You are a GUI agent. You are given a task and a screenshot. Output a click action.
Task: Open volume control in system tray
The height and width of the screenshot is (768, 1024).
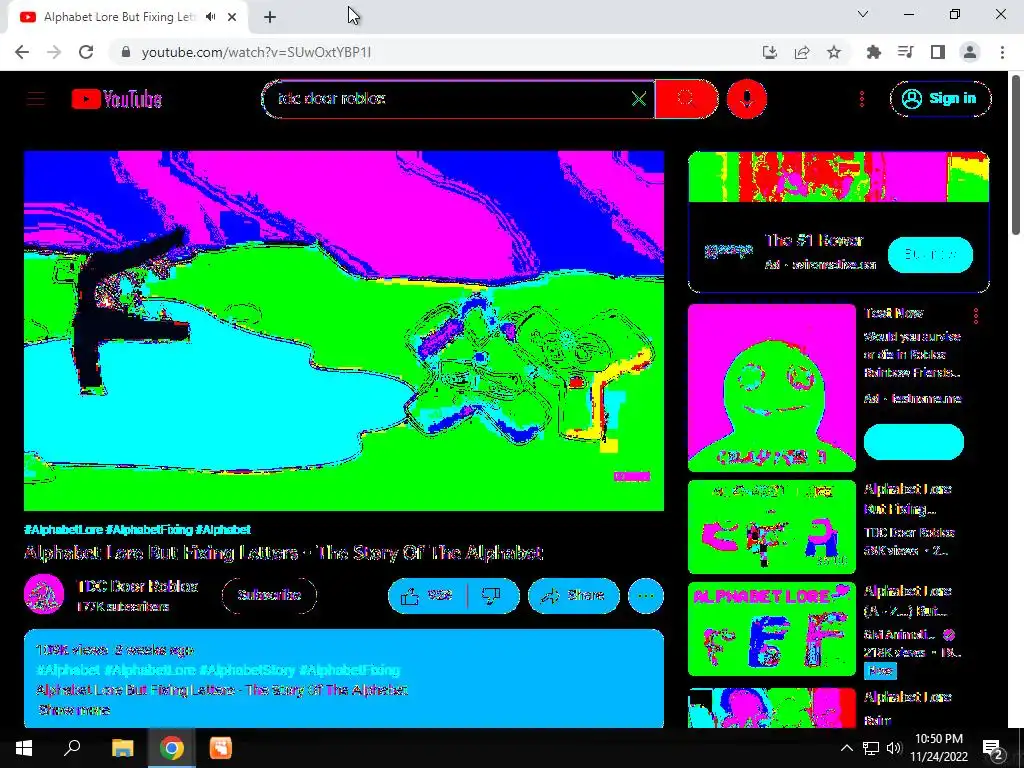click(x=894, y=748)
